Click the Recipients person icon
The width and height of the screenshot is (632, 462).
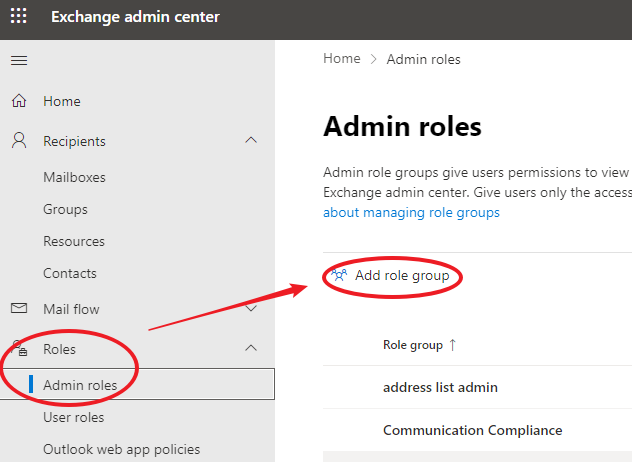[19, 141]
